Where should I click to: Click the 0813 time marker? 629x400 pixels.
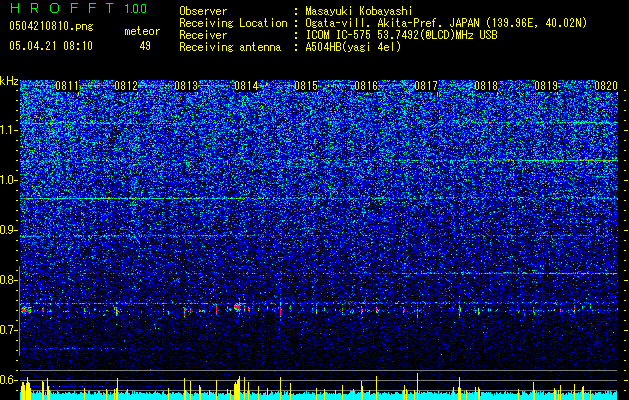[186, 86]
